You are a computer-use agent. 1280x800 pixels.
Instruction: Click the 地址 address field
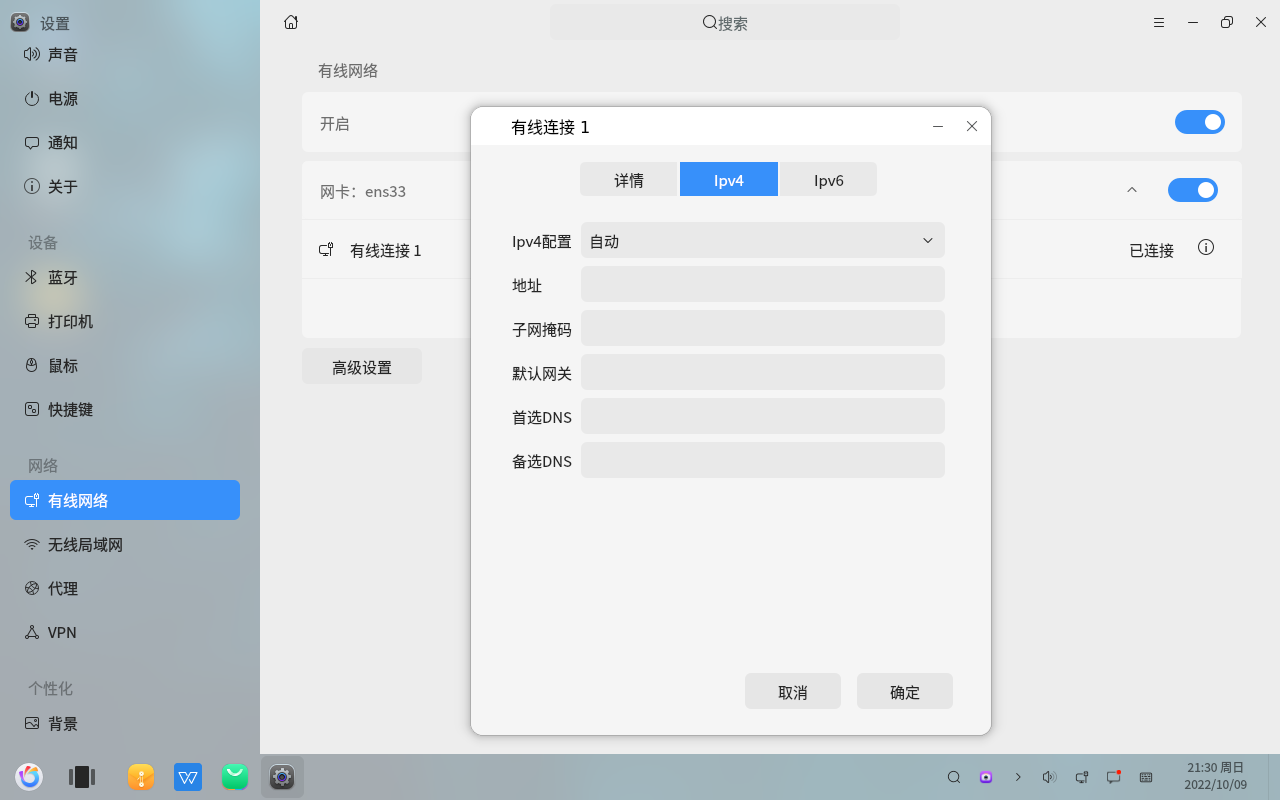click(x=763, y=284)
